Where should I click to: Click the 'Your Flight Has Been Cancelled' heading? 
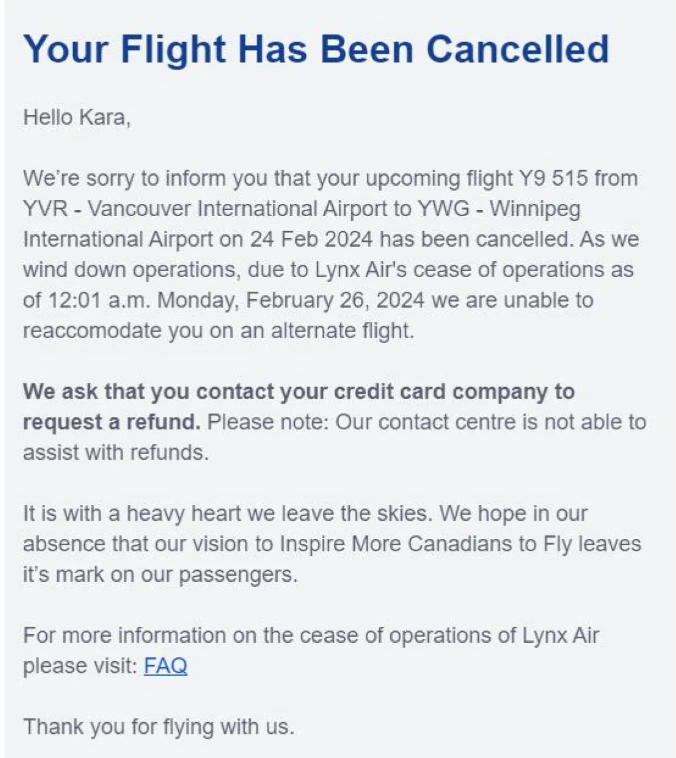tap(315, 49)
